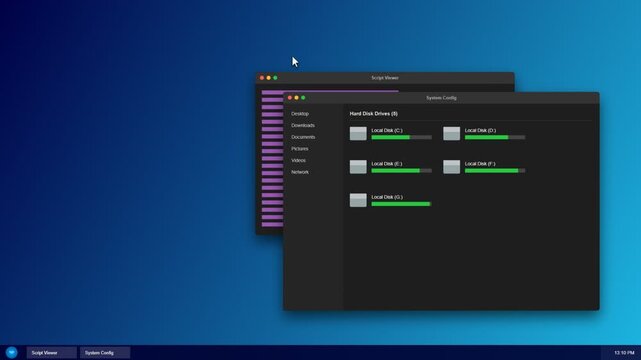Viewport: 641px width, 360px height.
Task: Select Desktop in System Config sidebar
Action: tap(300, 114)
